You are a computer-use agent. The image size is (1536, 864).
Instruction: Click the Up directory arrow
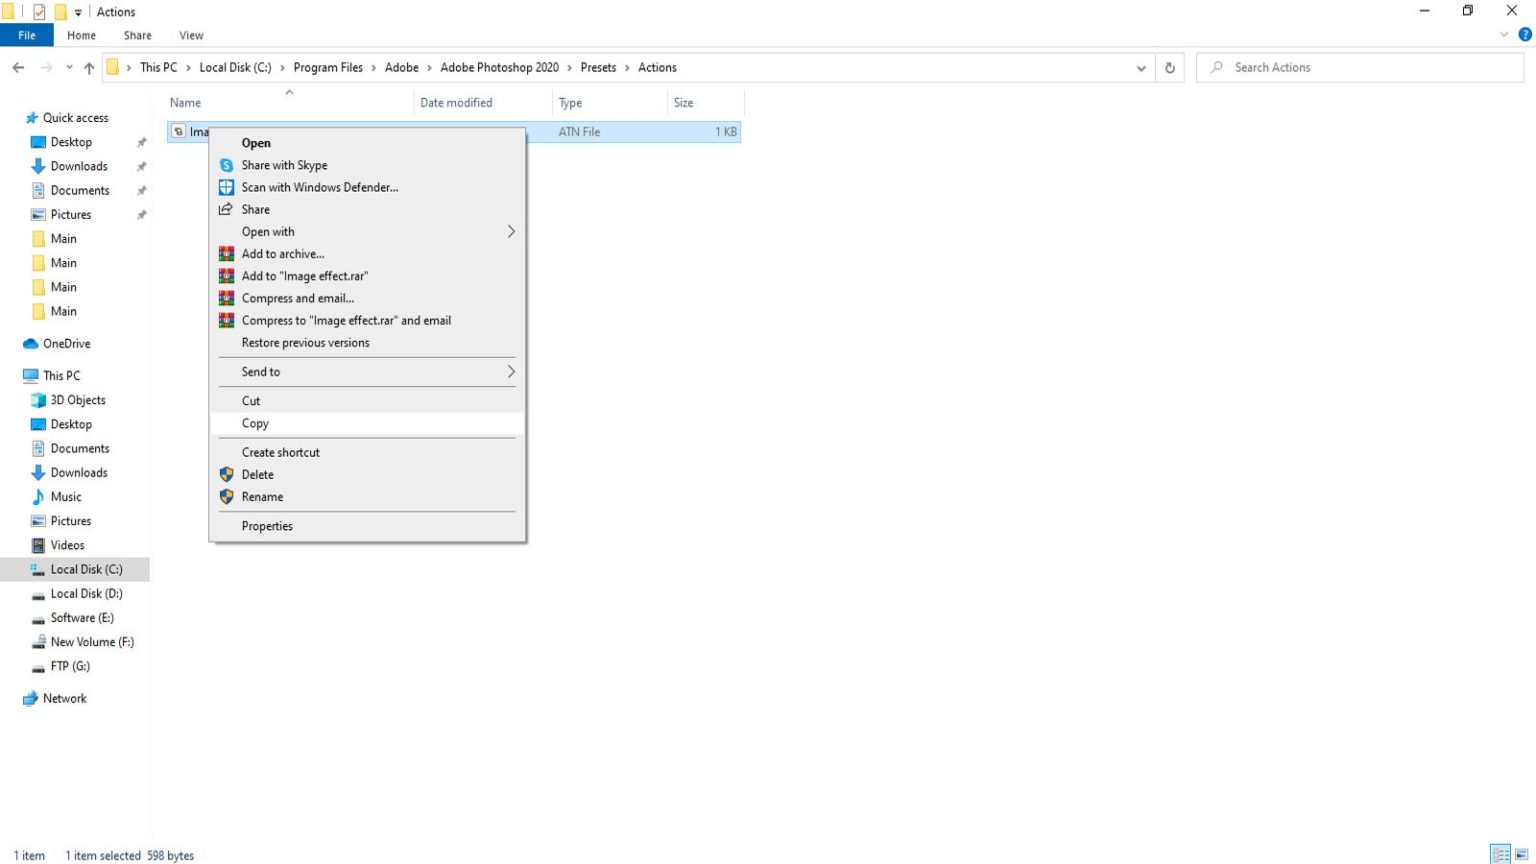click(89, 68)
